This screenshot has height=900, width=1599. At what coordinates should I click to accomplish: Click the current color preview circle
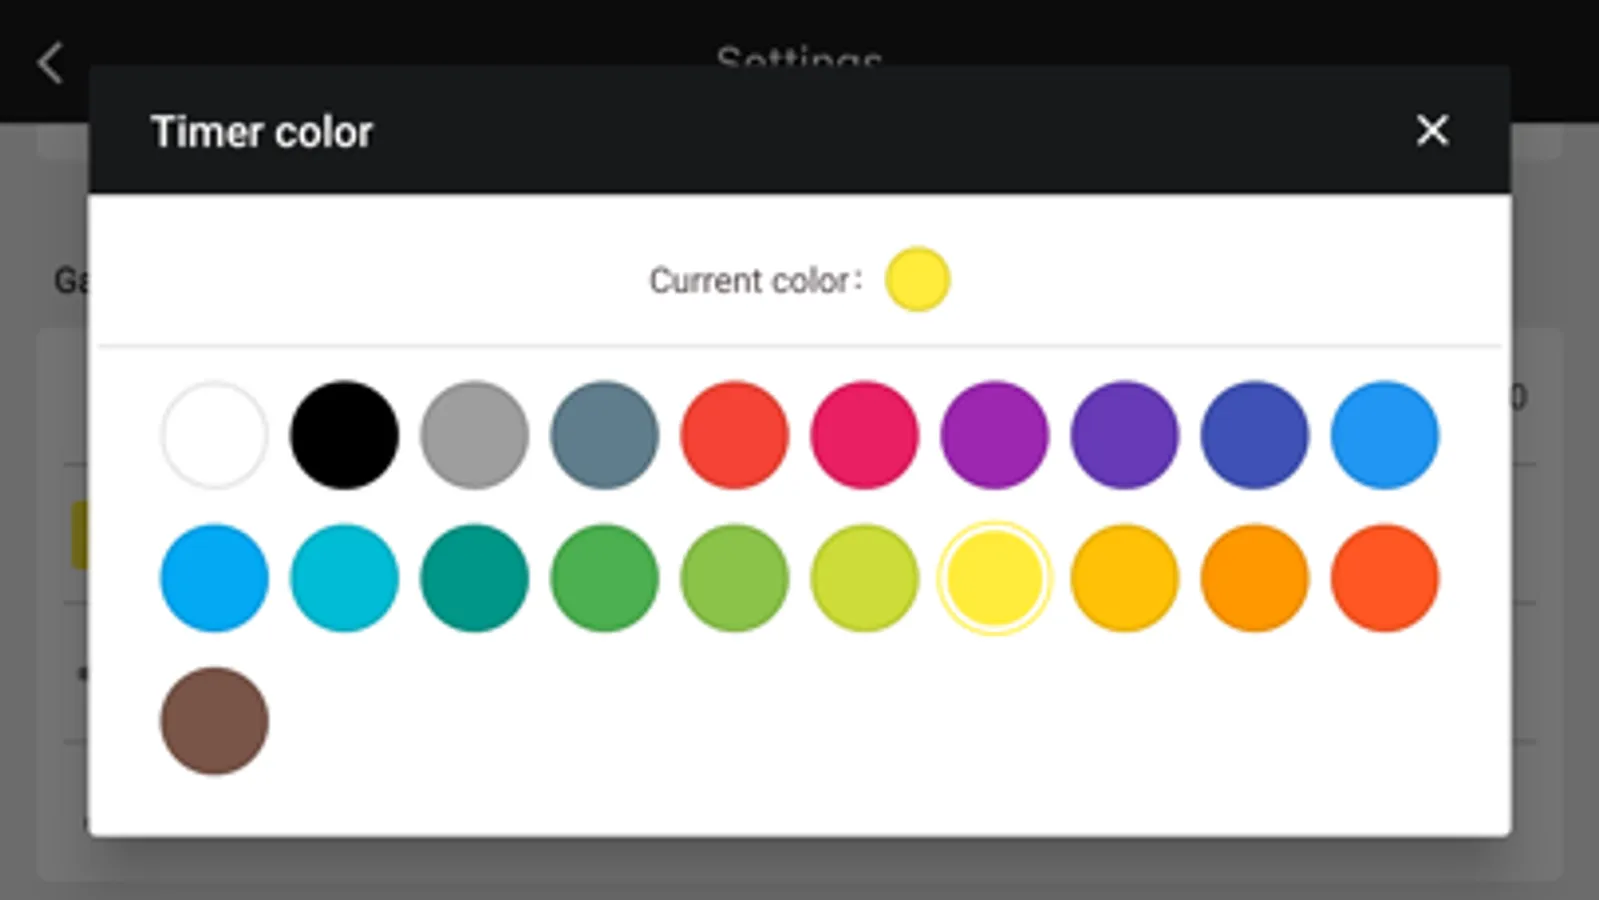(917, 280)
